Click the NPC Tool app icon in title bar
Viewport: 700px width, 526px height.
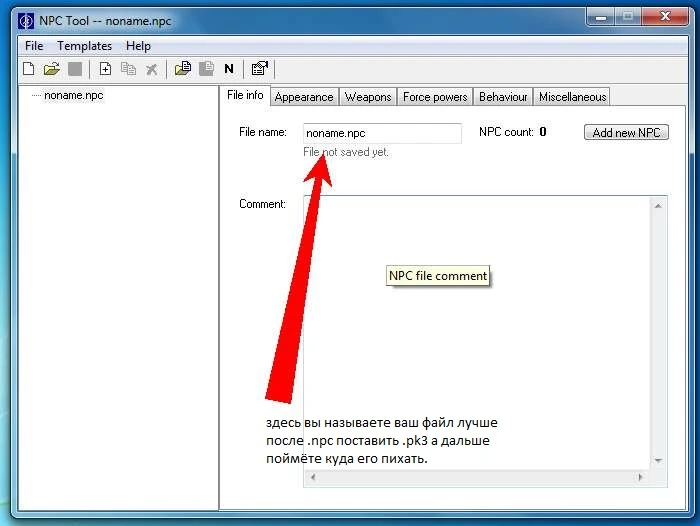[26, 21]
